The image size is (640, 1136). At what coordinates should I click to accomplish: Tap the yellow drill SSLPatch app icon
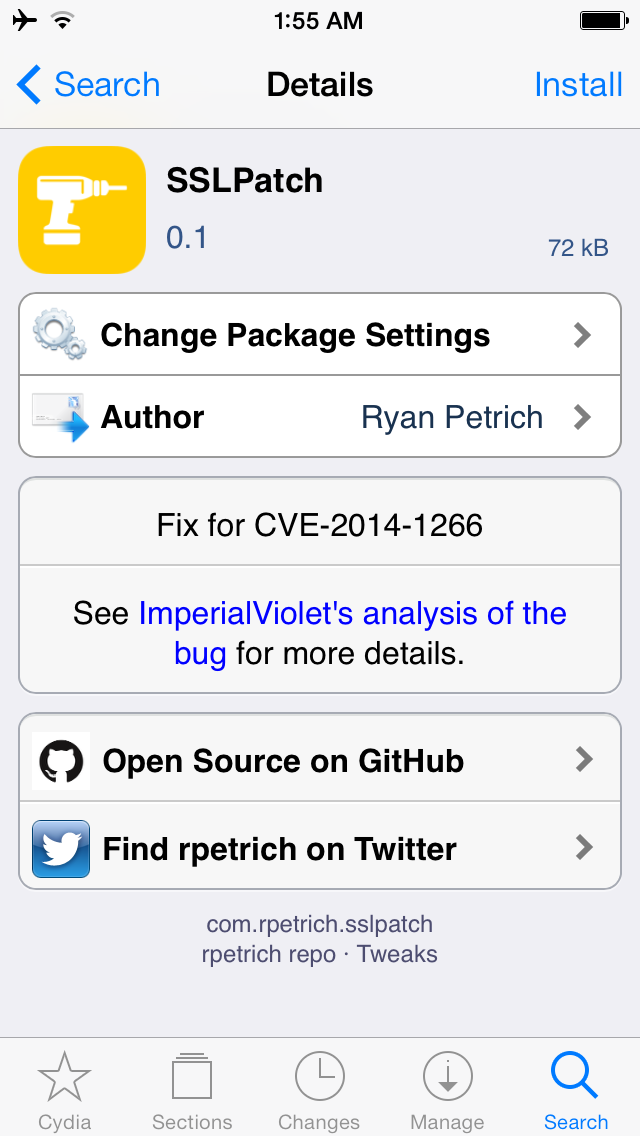click(x=82, y=210)
